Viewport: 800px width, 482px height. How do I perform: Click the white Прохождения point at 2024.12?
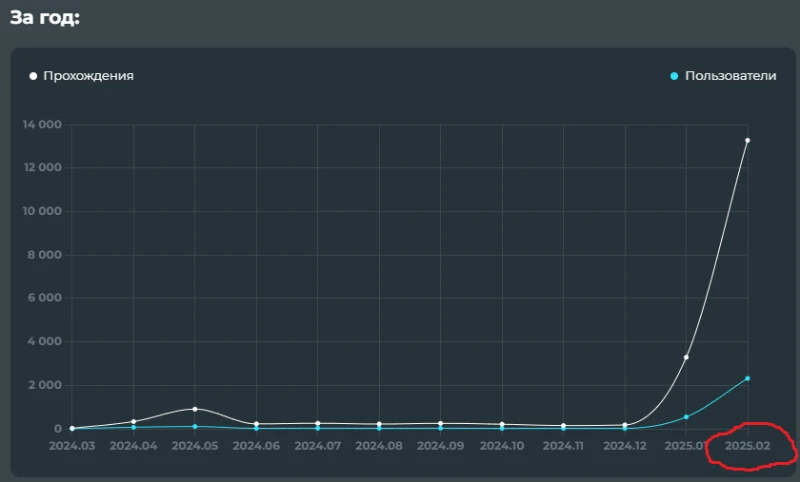tap(625, 425)
